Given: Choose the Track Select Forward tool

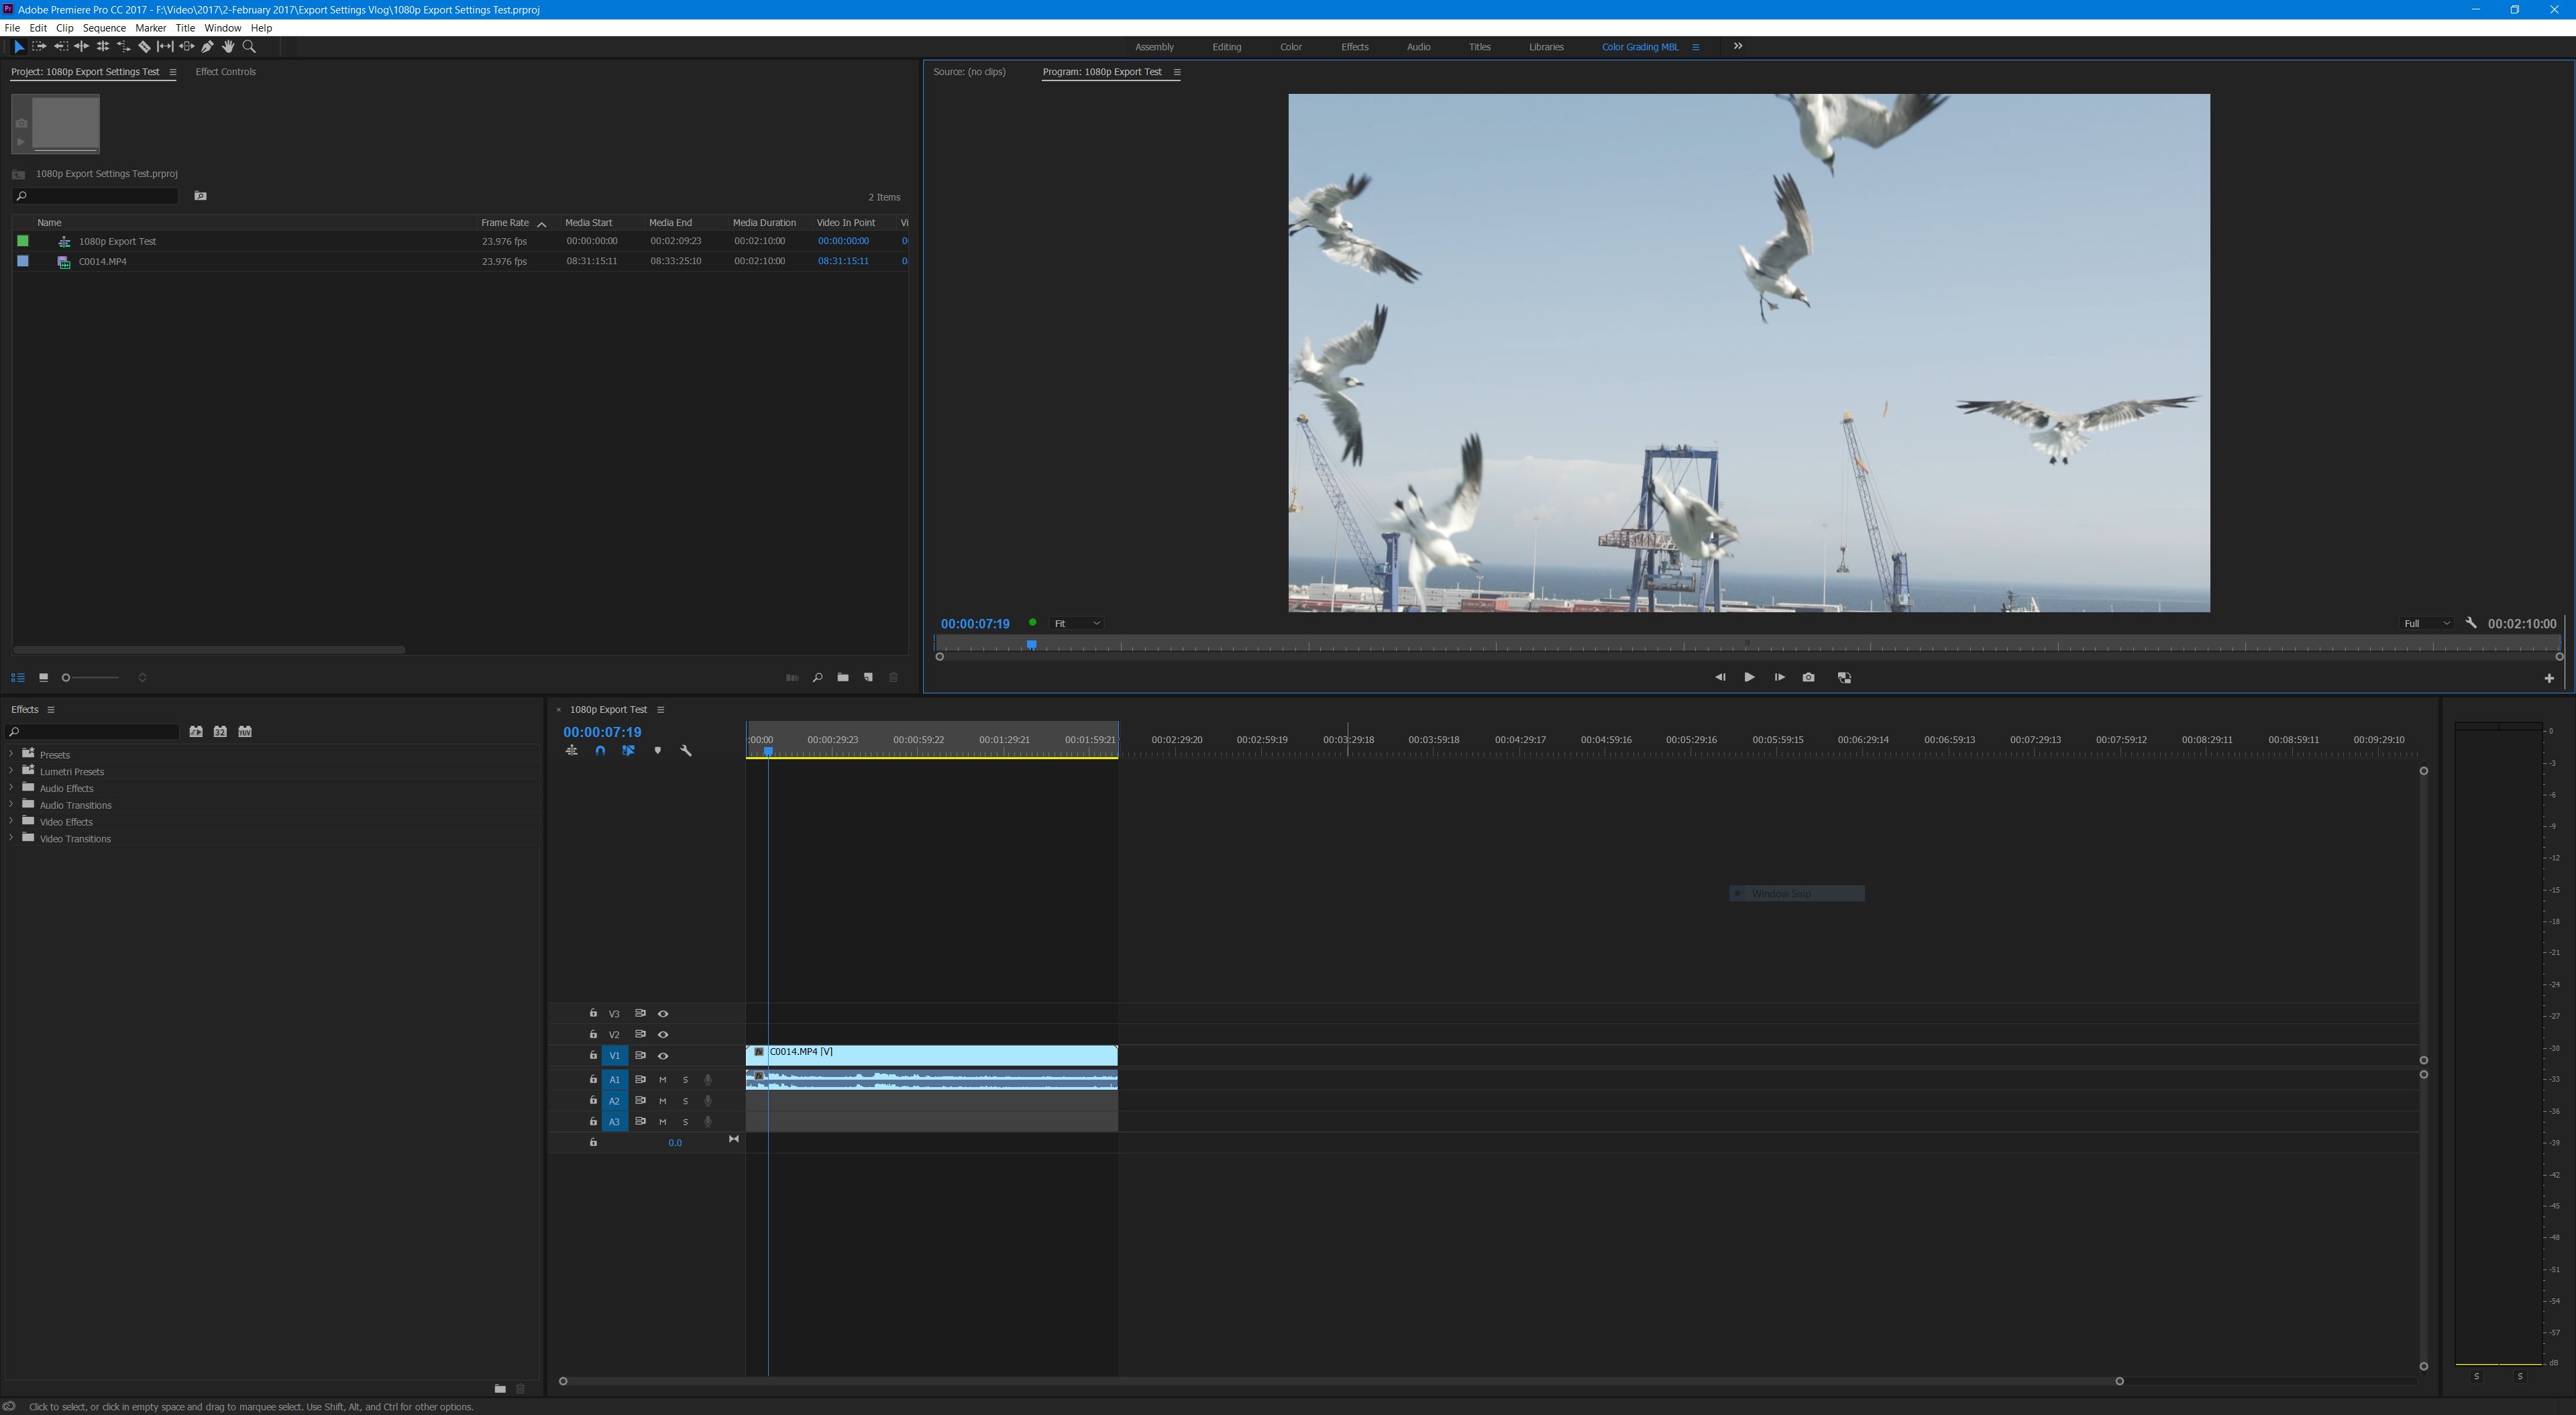Looking at the screenshot, I should click(39, 47).
